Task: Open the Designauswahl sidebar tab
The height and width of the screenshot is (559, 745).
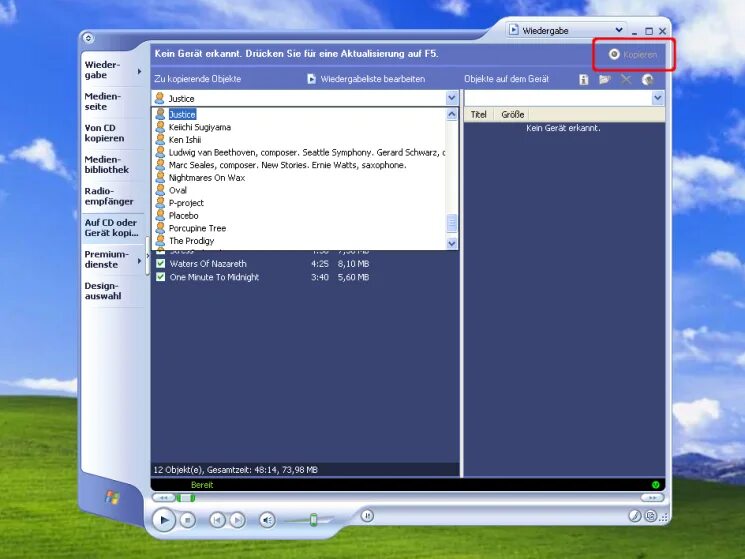Action: [x=103, y=291]
